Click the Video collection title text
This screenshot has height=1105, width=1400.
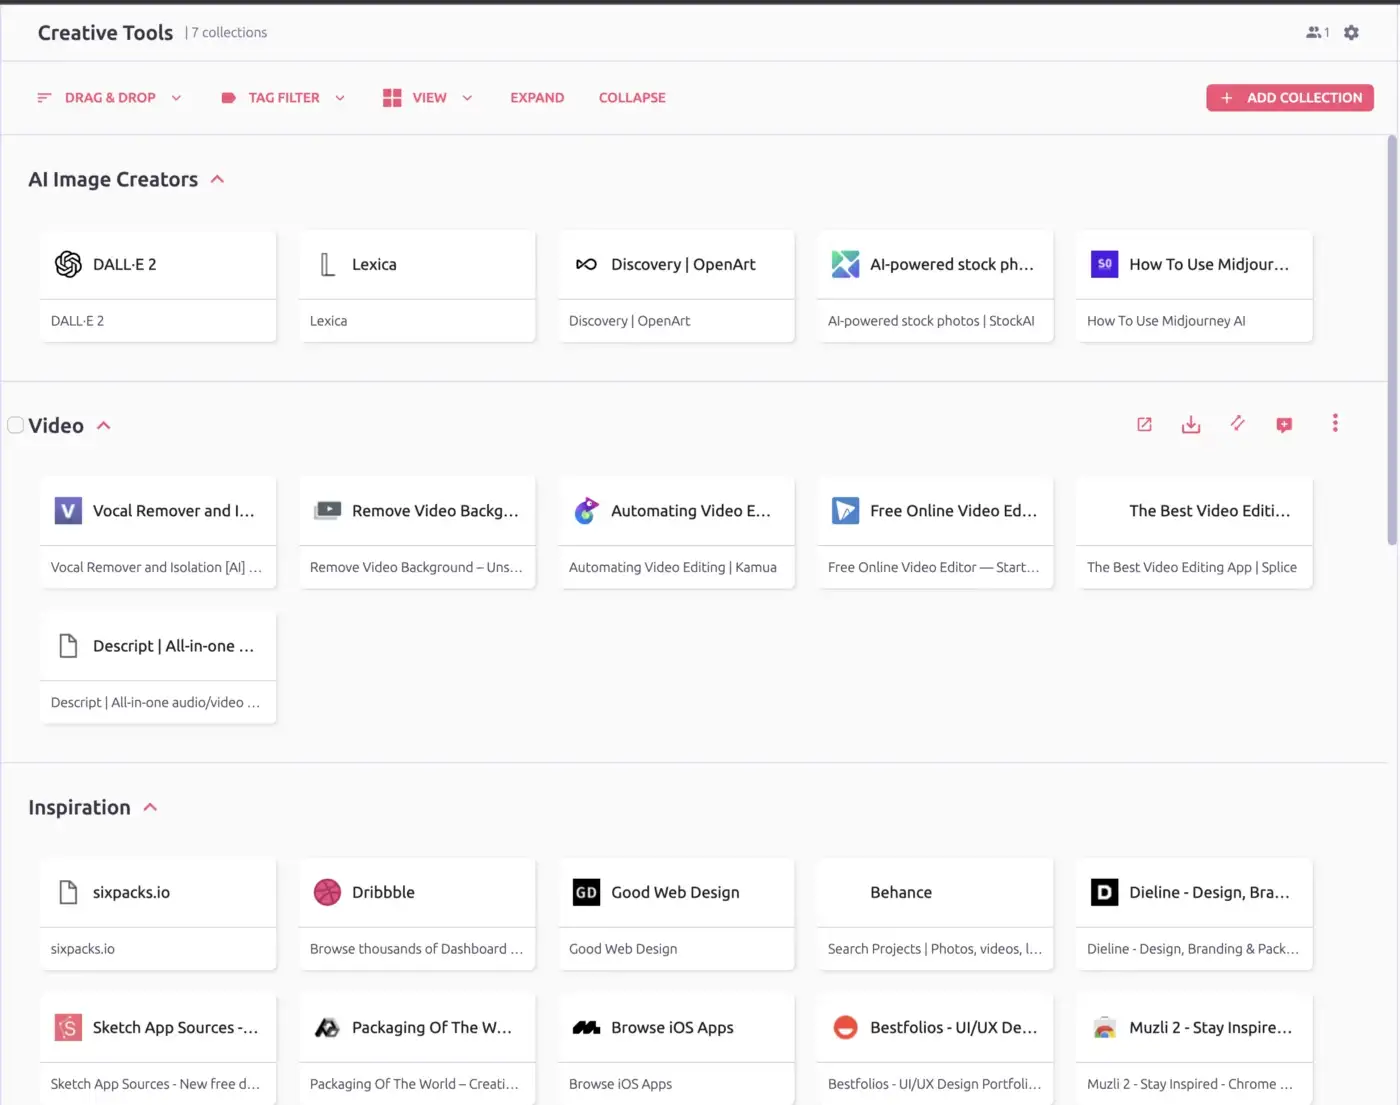click(x=56, y=426)
